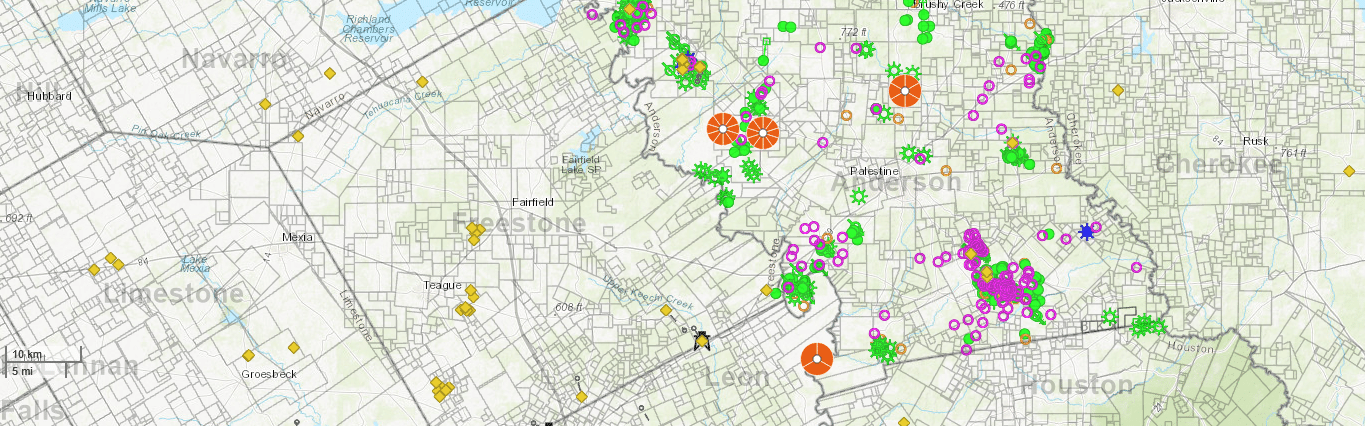Viewport: 1365px width, 426px height.
Task: Click the Brushy Creek label
Action: (948, 5)
